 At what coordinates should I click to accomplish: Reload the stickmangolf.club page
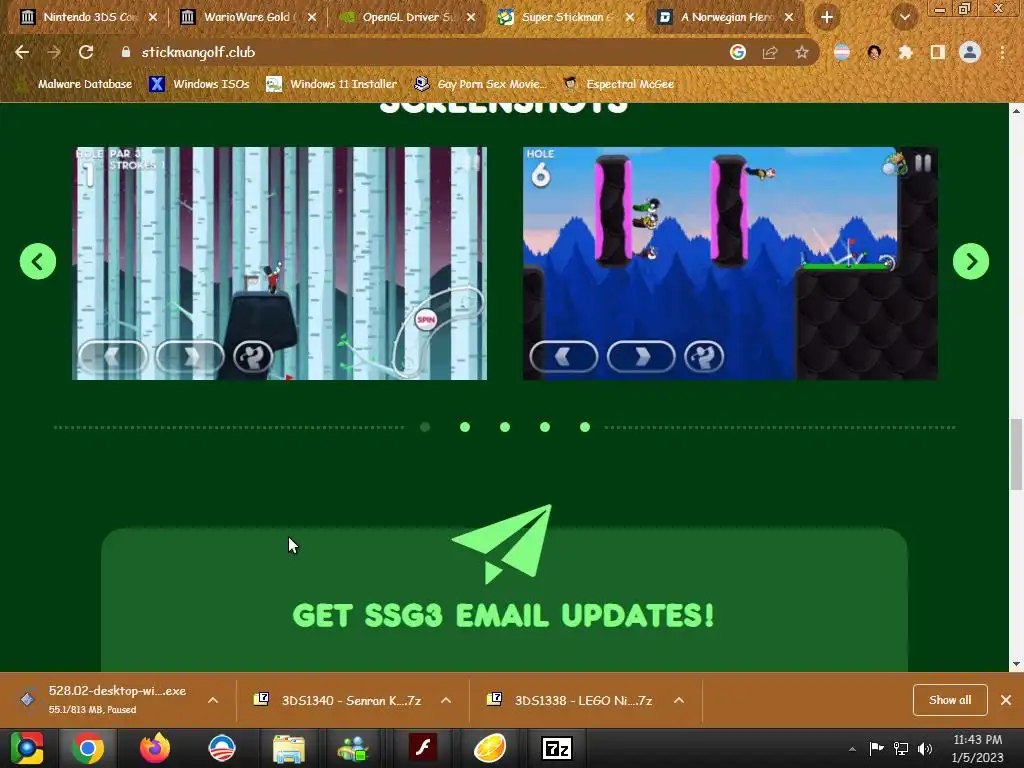(86, 52)
